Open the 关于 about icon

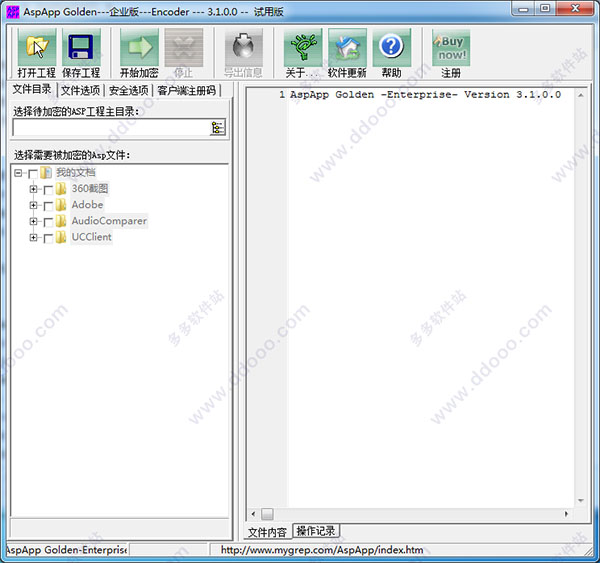(303, 47)
